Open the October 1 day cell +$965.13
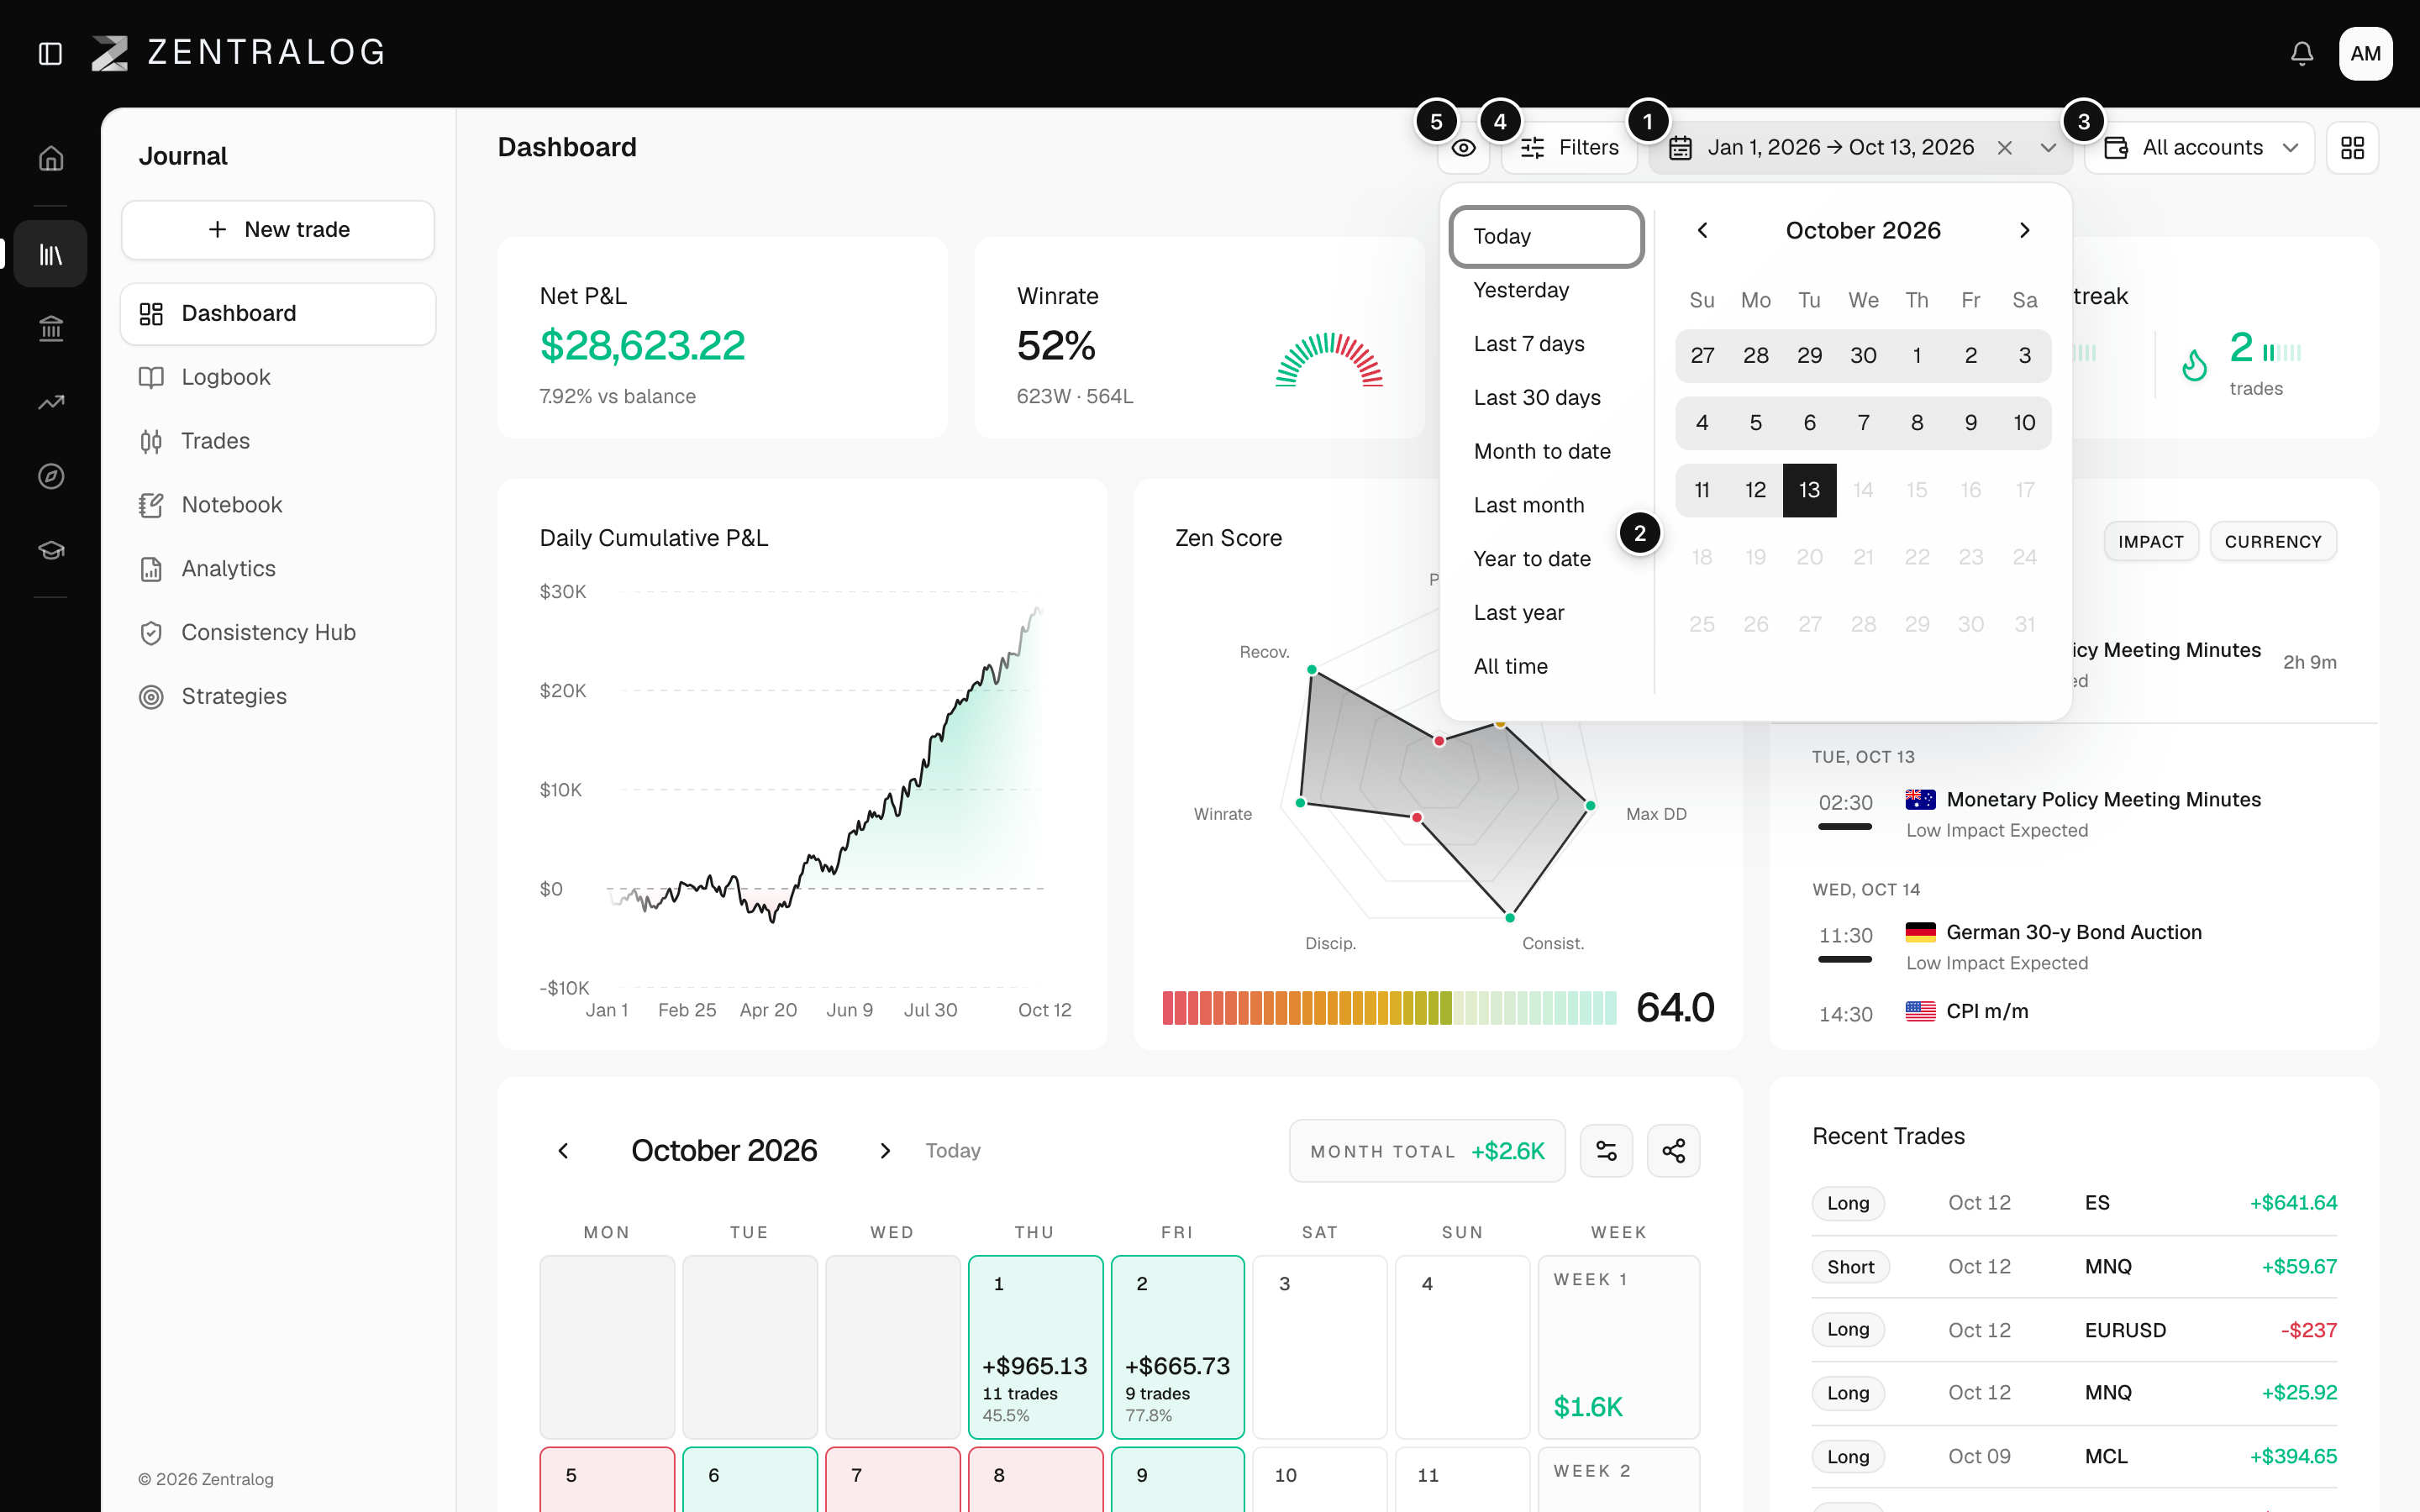Screen dimensions: 2420x1512 click(1035, 1347)
